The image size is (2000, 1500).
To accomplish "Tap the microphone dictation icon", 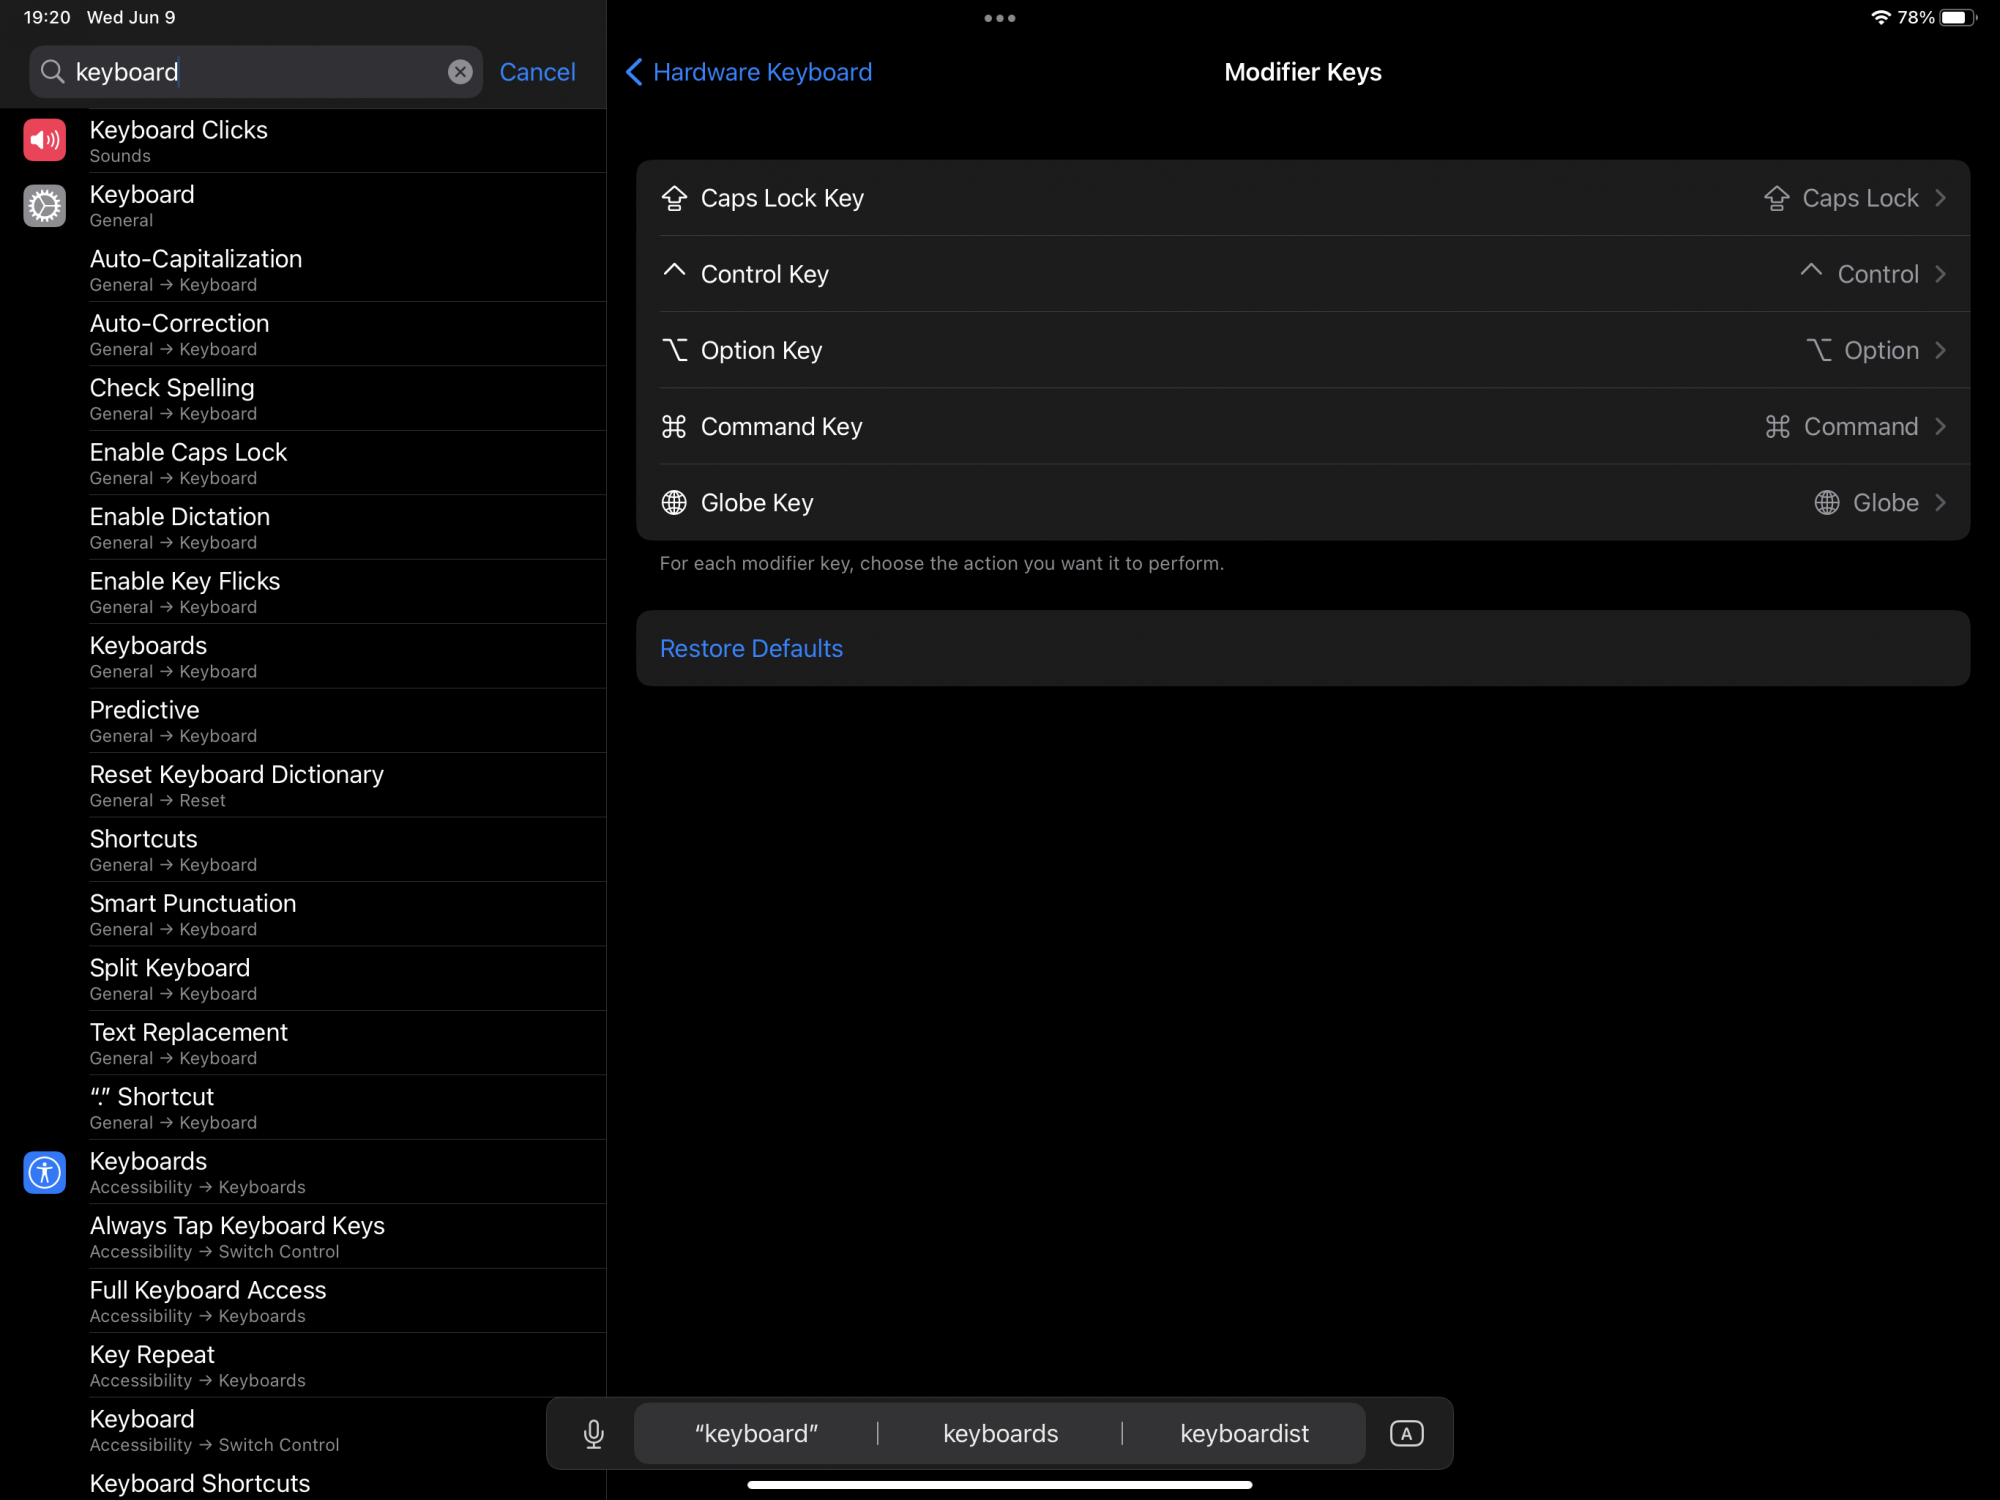I will [x=593, y=1433].
